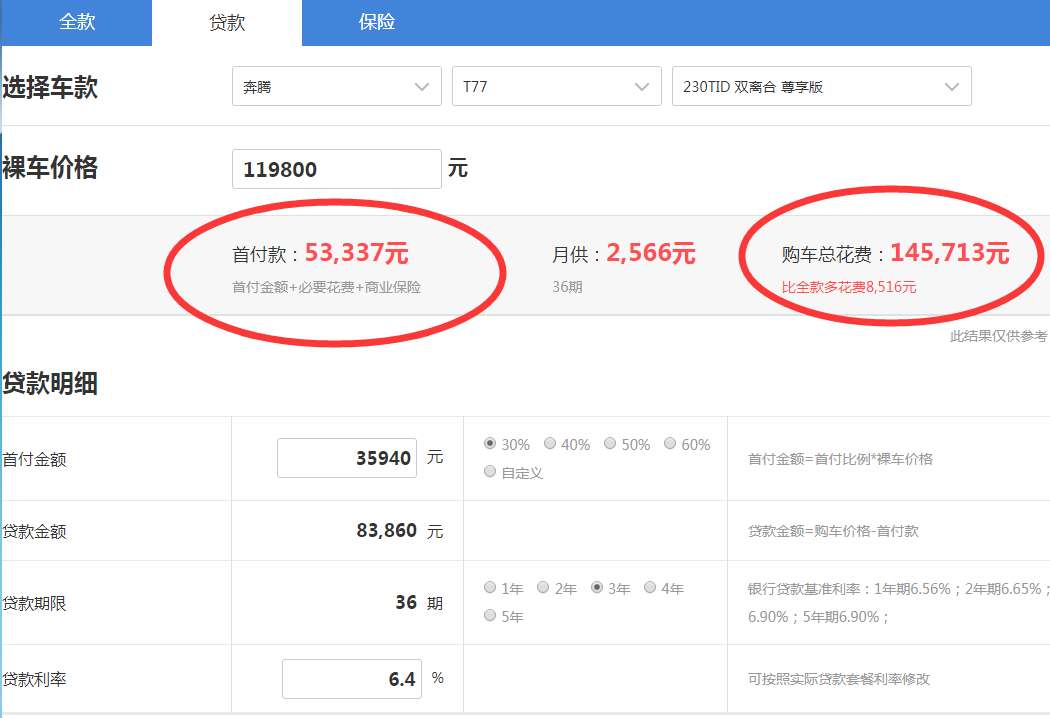
Task: Set loan term to 2年
Action: [x=543, y=587]
